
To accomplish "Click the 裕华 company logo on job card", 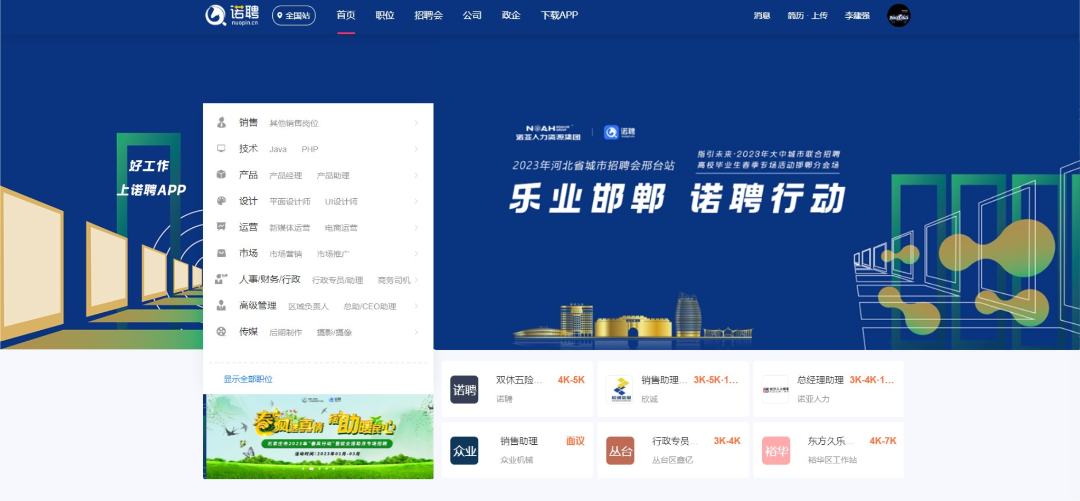I will click(776, 451).
